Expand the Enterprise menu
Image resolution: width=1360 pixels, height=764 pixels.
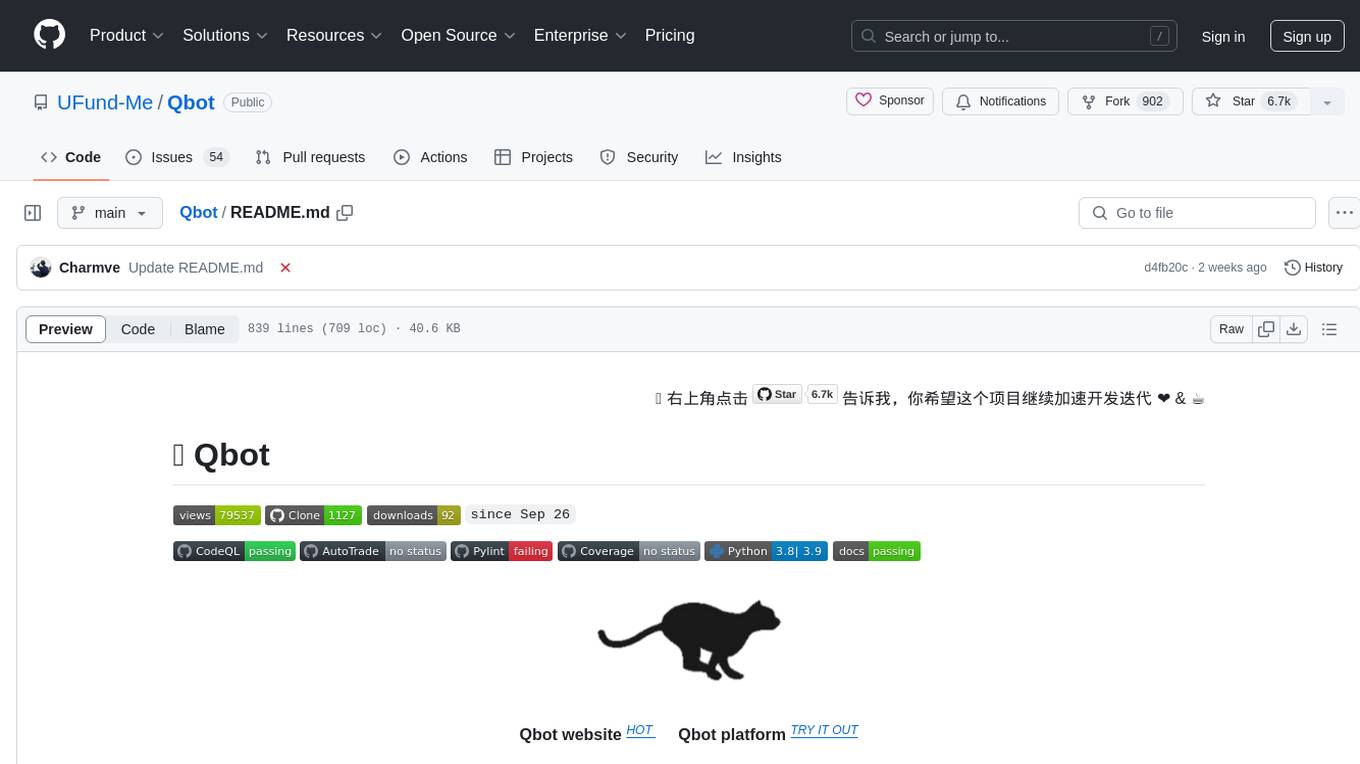pos(580,35)
